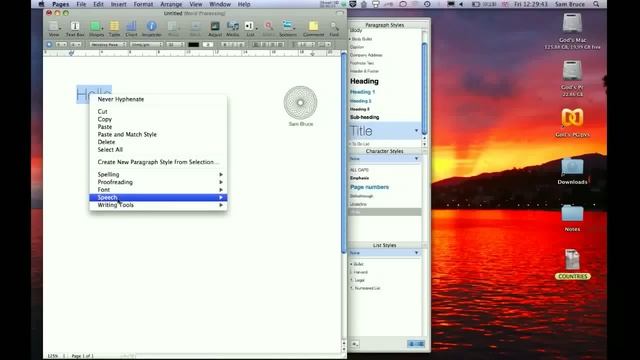Open the Inspector panel
The image size is (640, 360).
point(151,29)
